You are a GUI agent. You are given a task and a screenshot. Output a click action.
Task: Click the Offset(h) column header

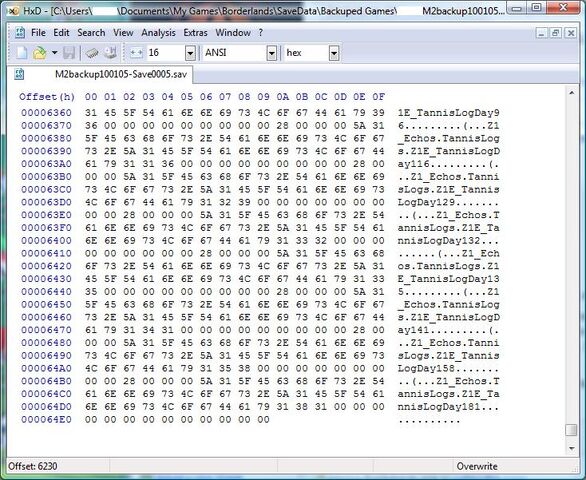(x=47, y=97)
